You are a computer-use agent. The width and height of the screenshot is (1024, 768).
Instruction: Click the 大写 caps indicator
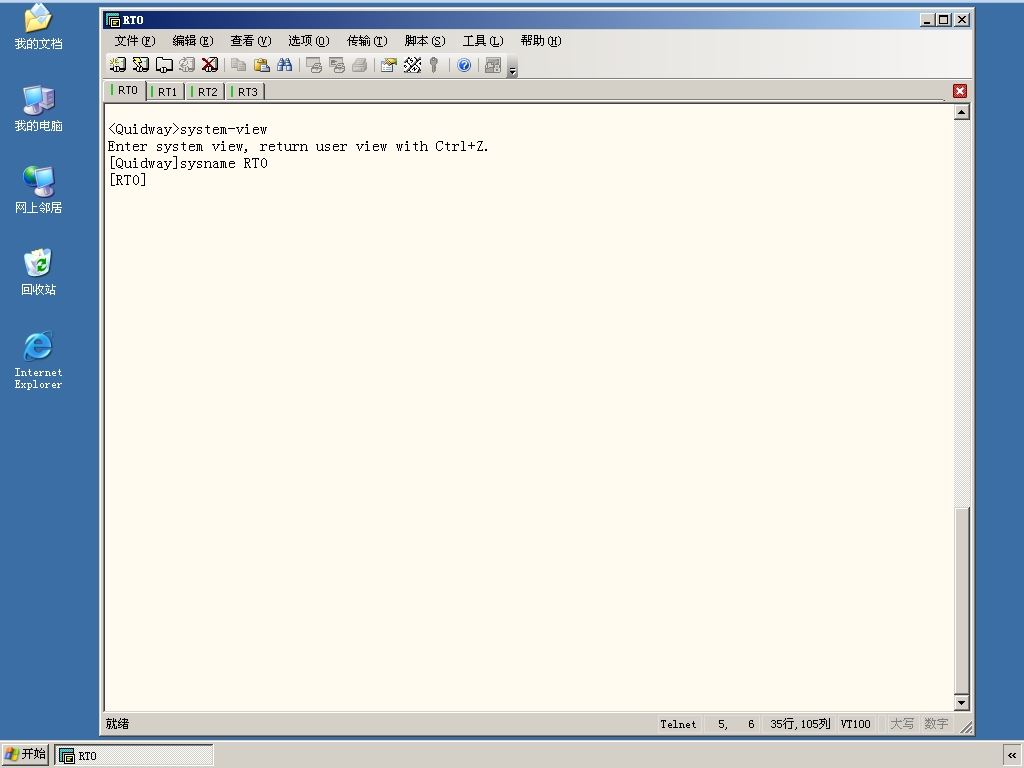tap(902, 724)
